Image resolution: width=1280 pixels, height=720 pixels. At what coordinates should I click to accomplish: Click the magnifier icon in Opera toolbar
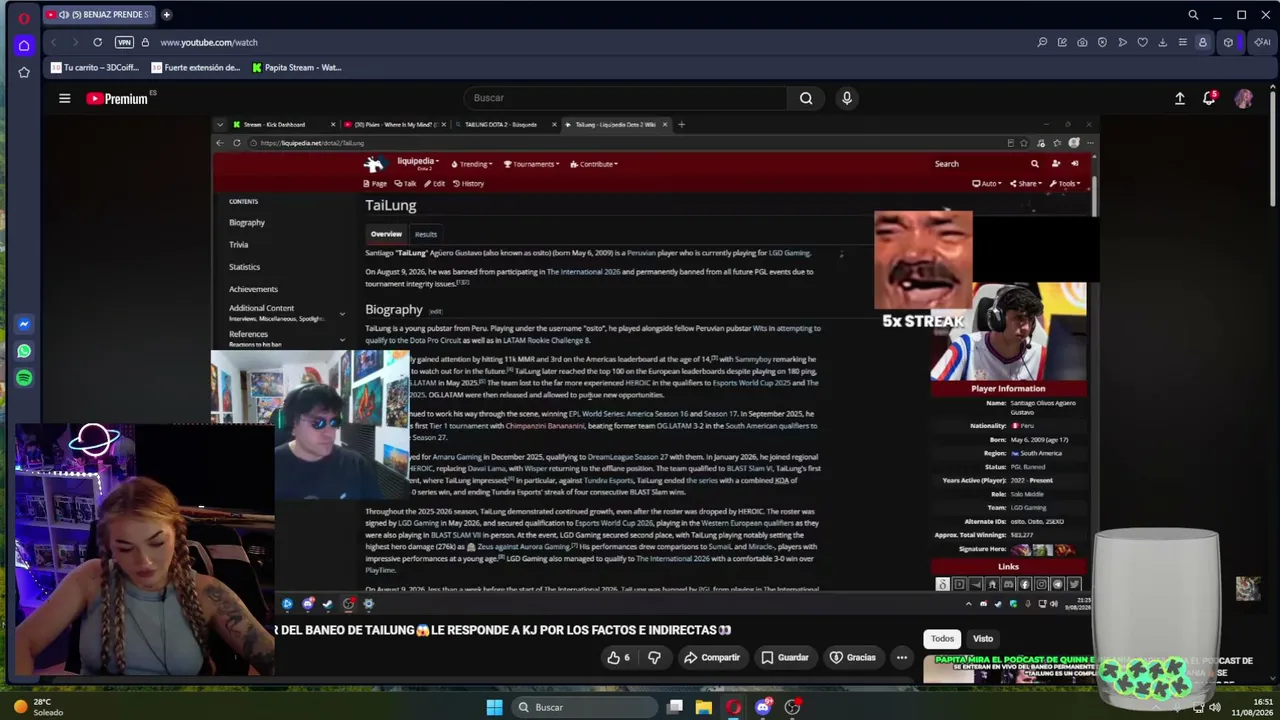point(1042,42)
